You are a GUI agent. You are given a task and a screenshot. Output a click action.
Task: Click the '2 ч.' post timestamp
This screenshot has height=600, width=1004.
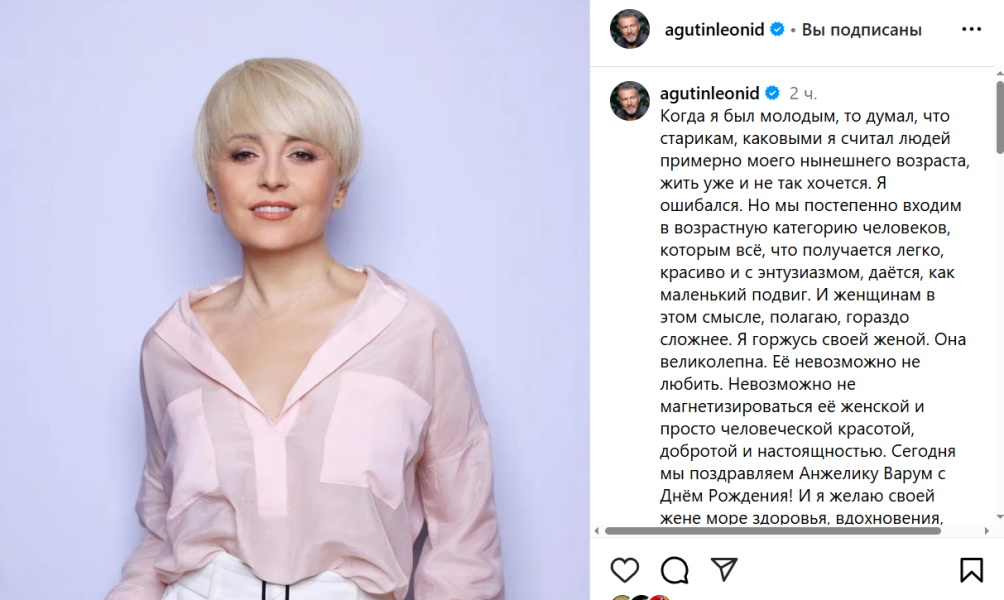(x=803, y=94)
